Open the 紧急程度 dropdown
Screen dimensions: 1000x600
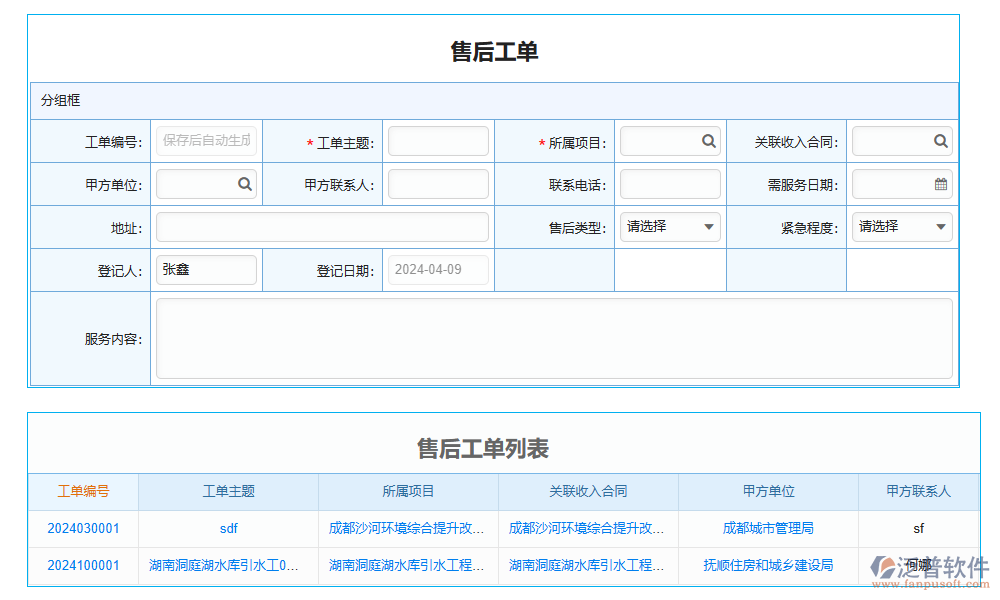click(901, 226)
